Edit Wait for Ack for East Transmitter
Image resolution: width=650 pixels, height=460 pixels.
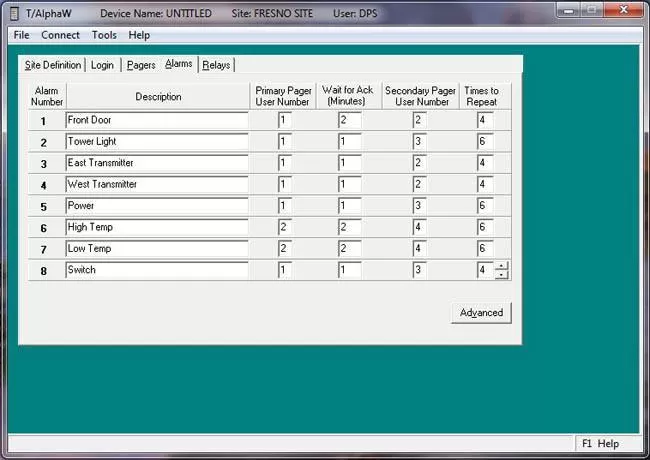[x=349, y=163]
